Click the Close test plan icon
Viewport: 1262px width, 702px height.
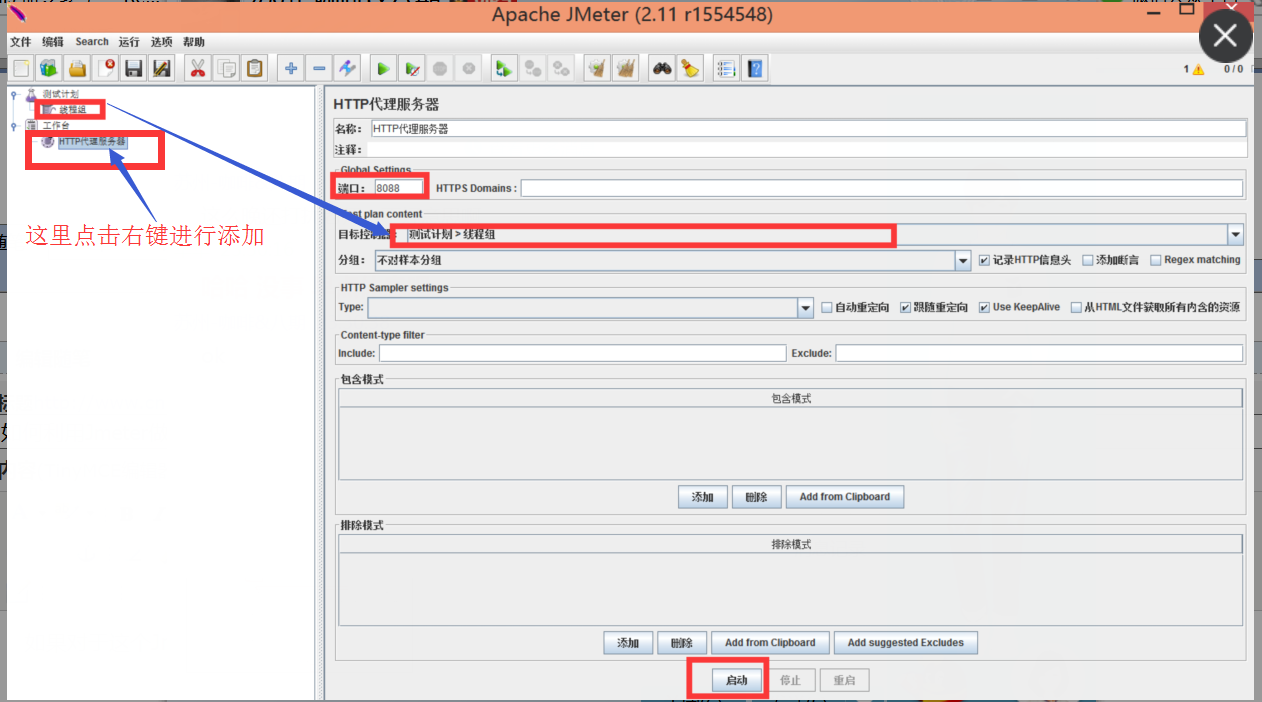coord(105,68)
